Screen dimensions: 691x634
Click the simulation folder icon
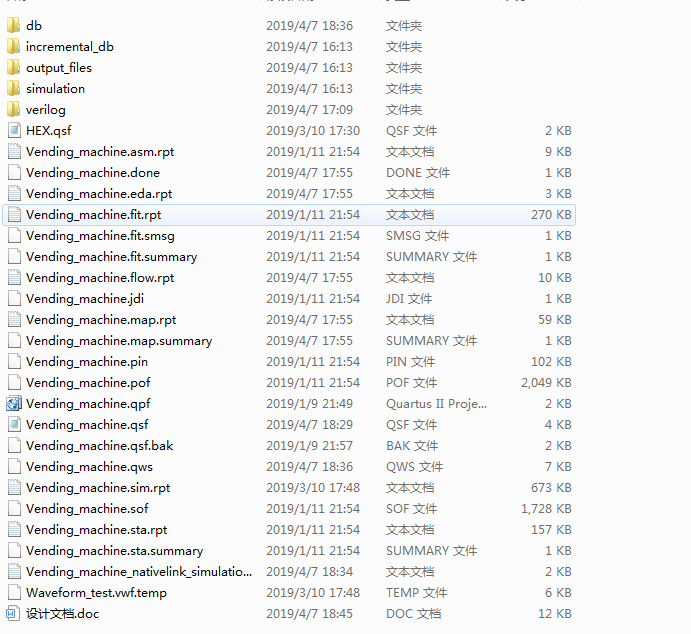14,88
